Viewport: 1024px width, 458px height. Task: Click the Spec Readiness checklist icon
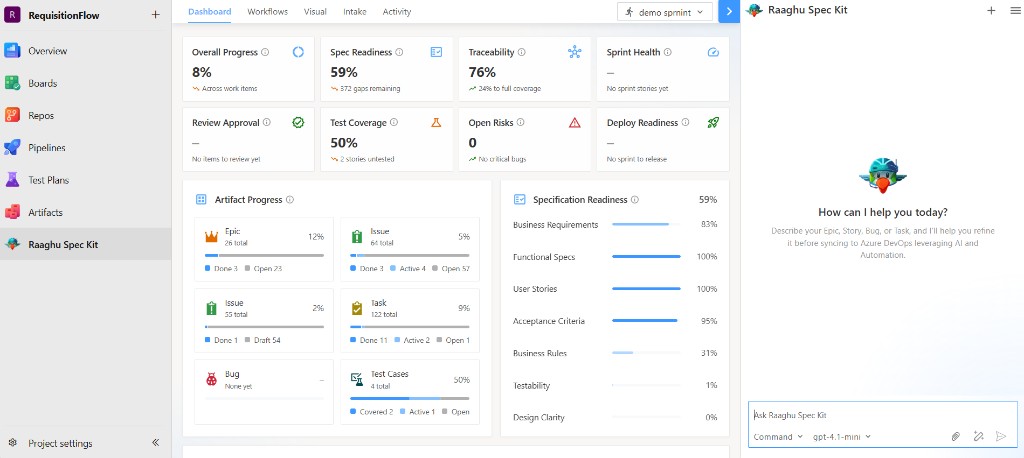coord(436,52)
